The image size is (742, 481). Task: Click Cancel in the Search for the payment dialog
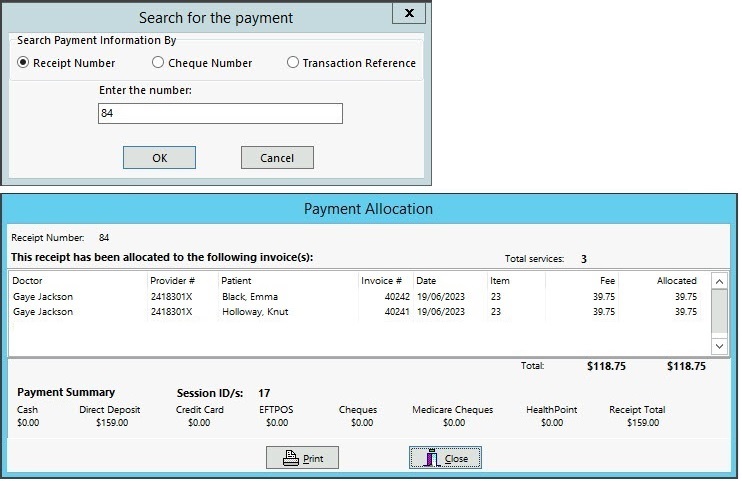click(x=277, y=158)
